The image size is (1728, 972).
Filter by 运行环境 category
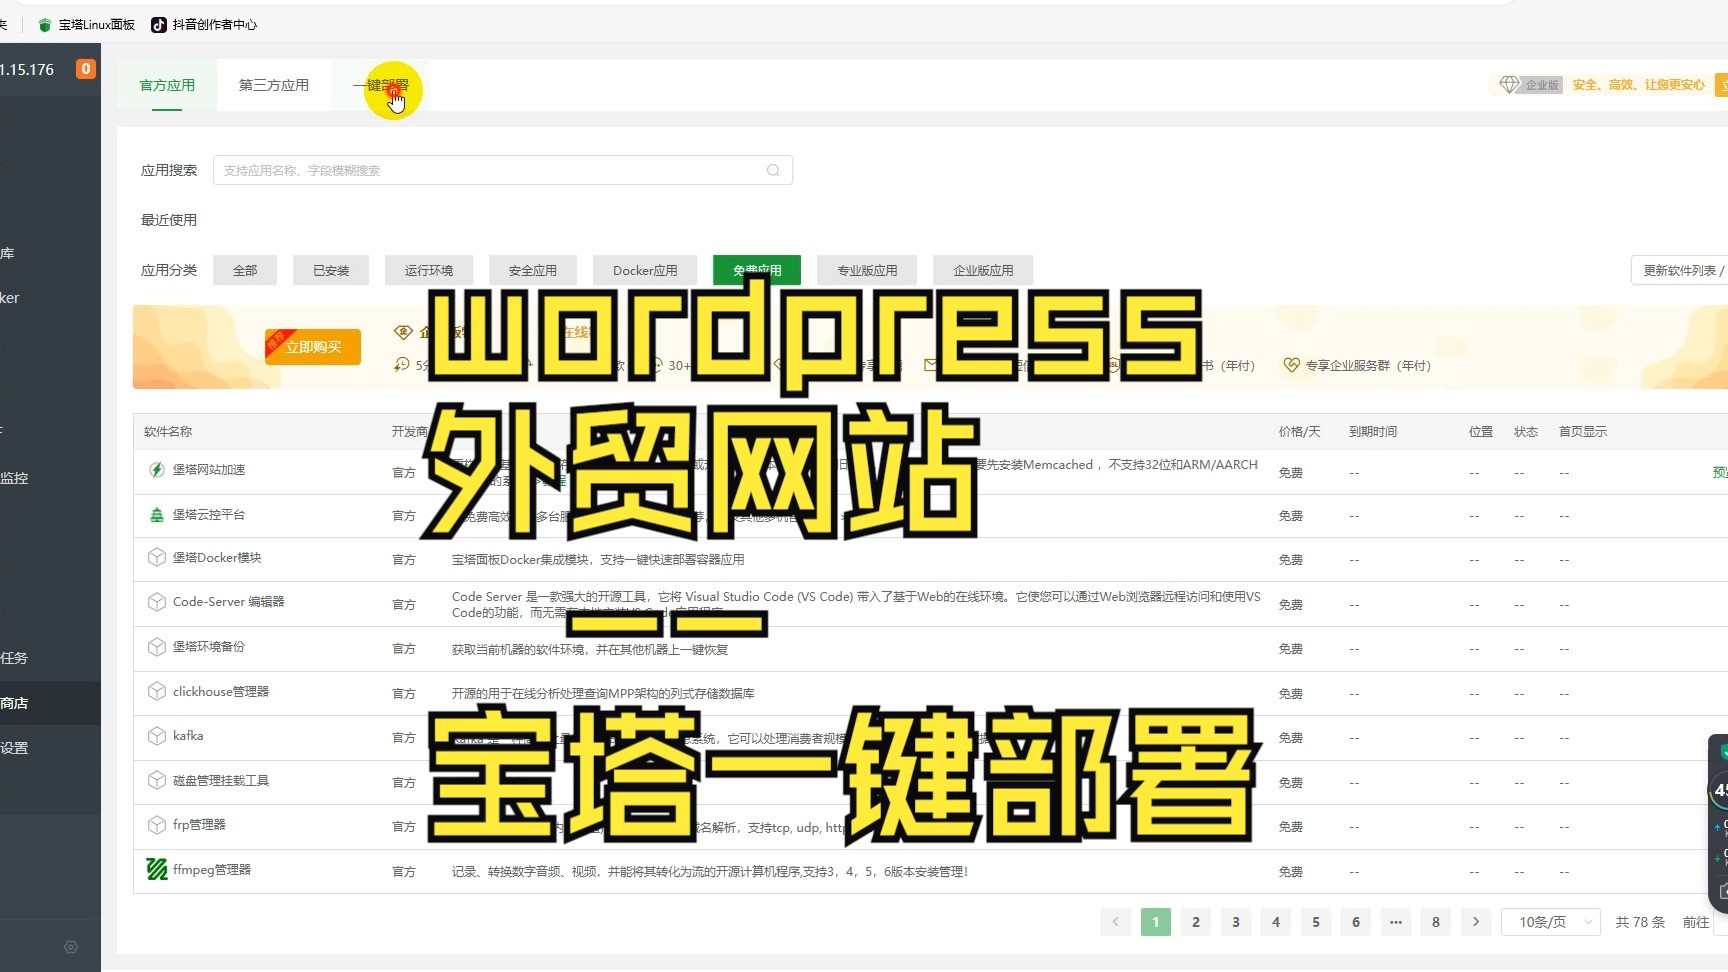[x=429, y=270]
